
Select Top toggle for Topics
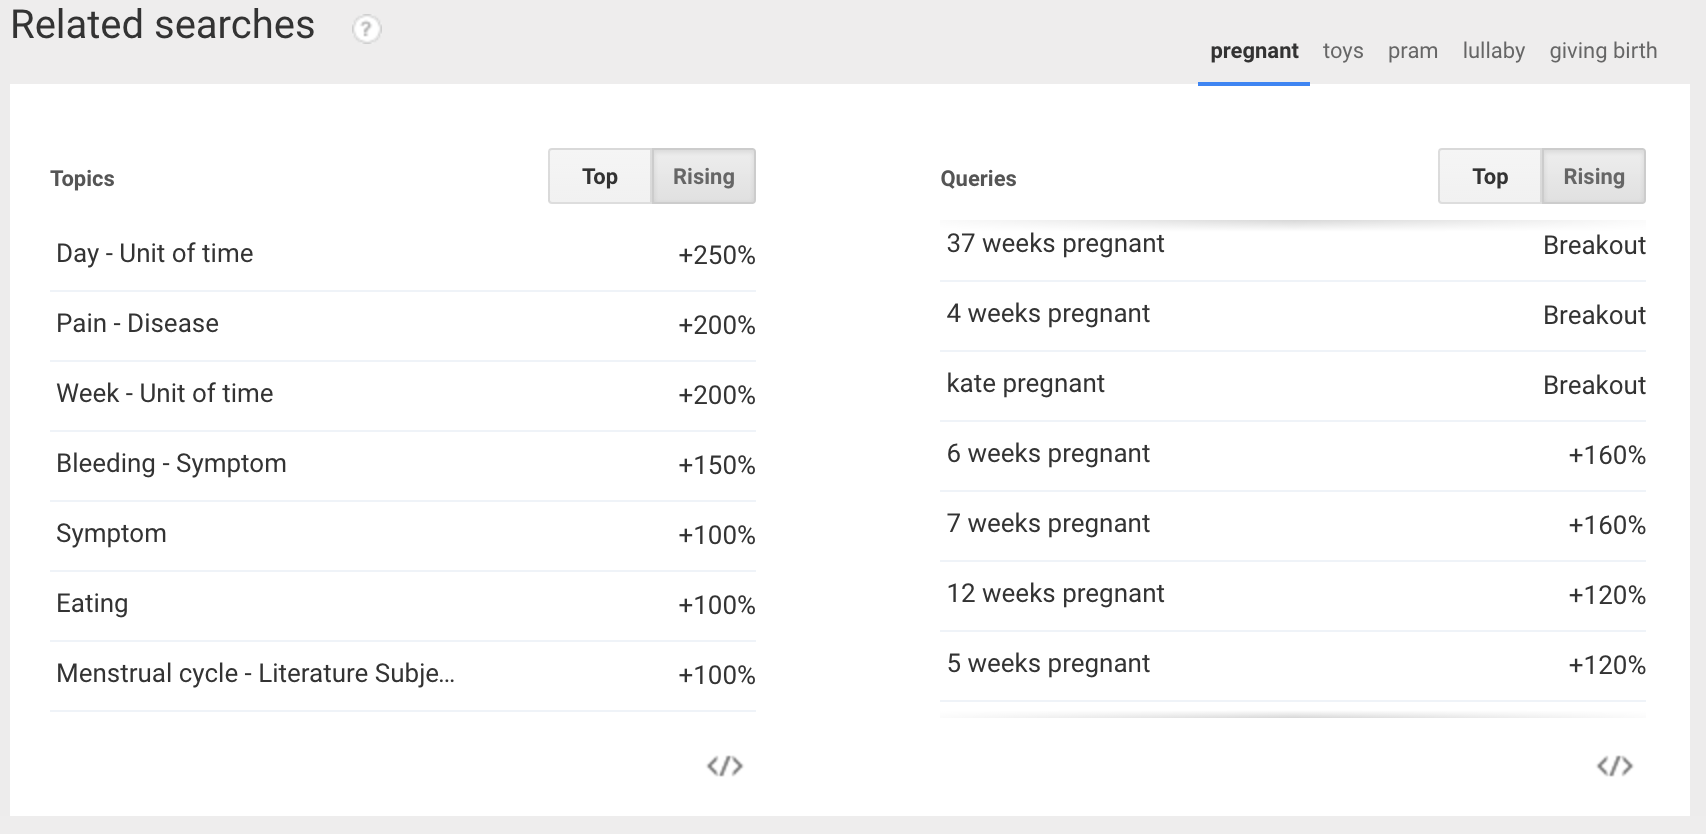(600, 177)
